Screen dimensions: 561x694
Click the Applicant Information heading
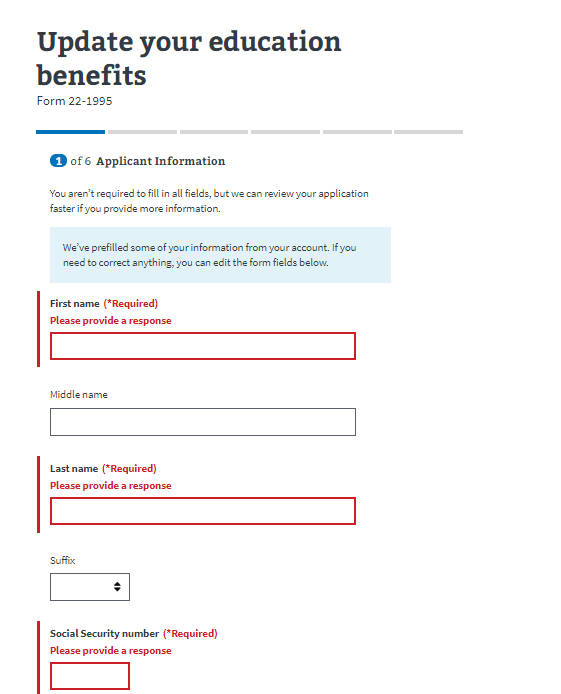point(161,161)
